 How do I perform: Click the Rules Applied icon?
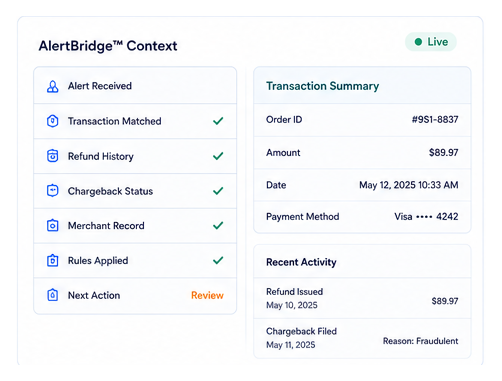tap(52, 260)
